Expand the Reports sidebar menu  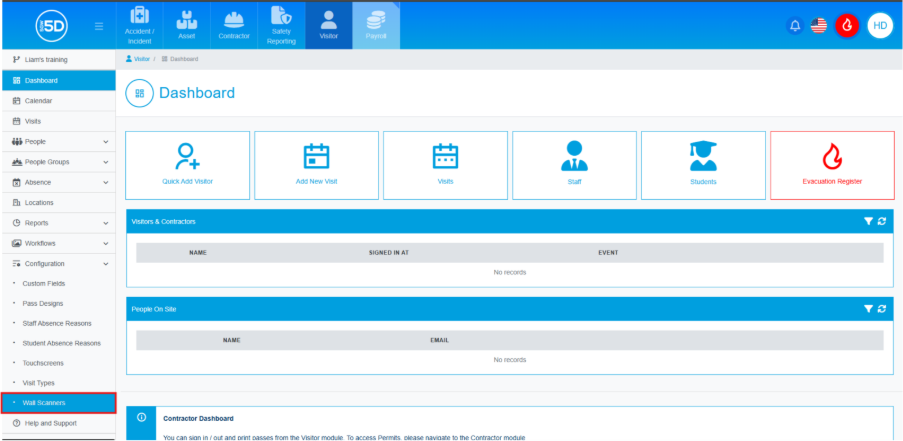[x=58, y=223]
